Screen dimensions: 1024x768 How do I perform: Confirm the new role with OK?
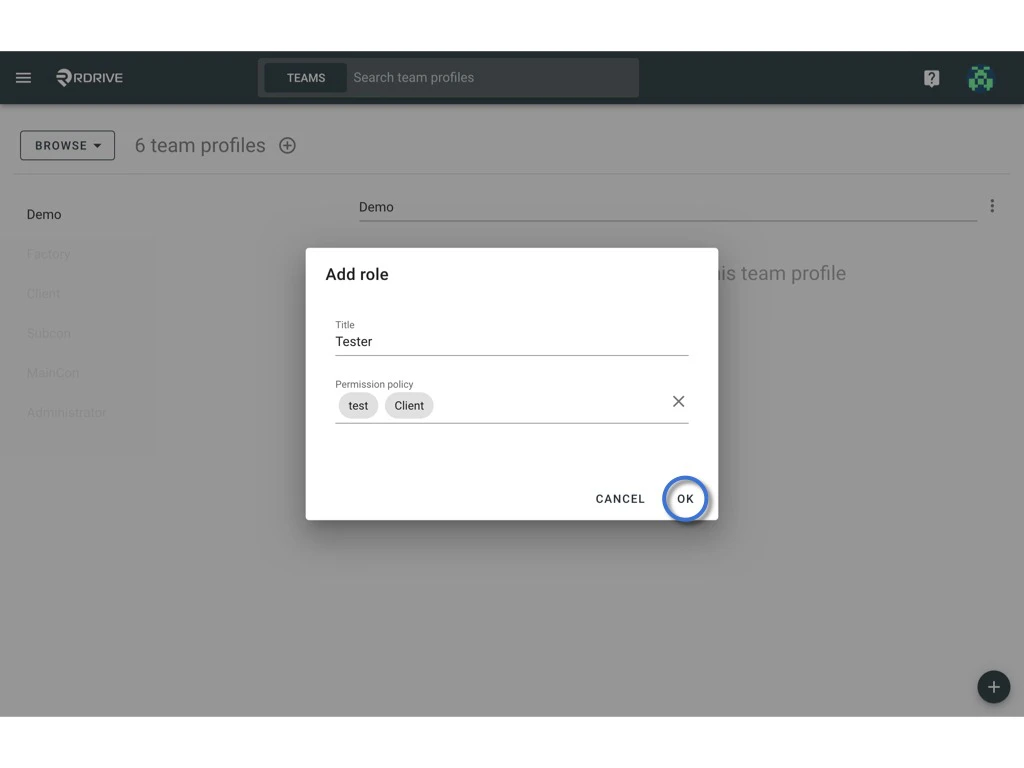(685, 498)
